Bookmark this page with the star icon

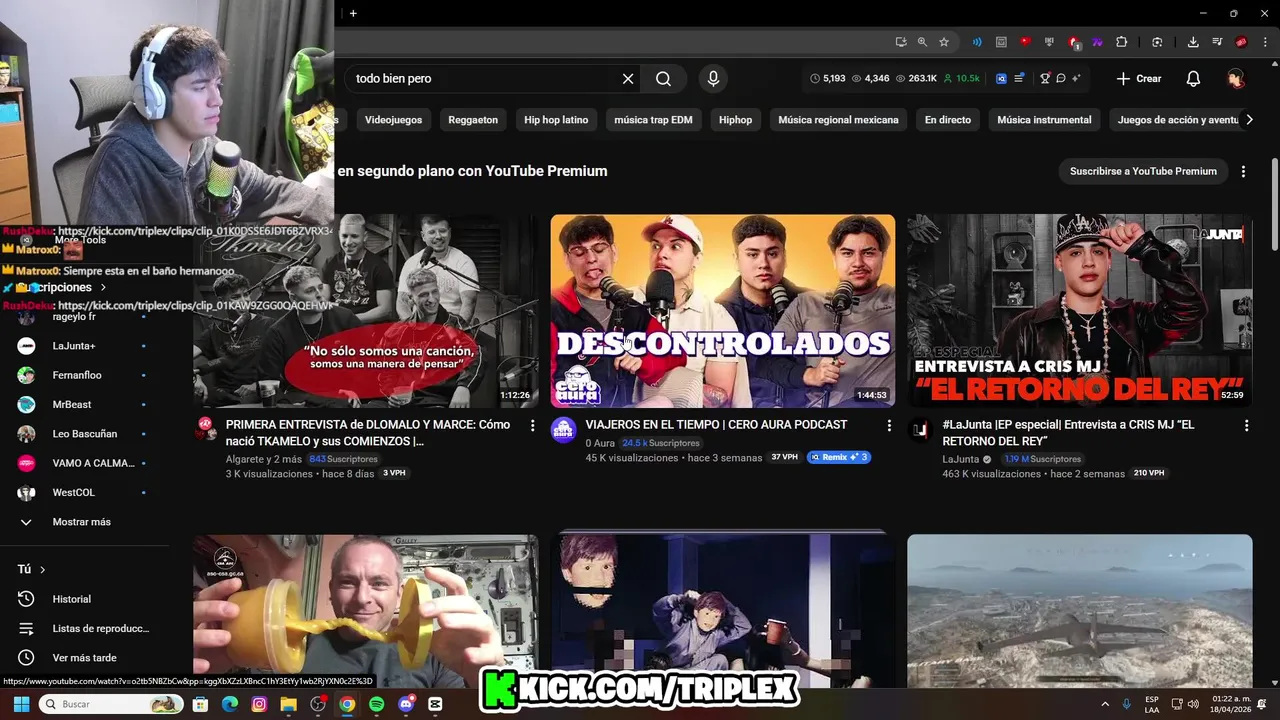(944, 42)
